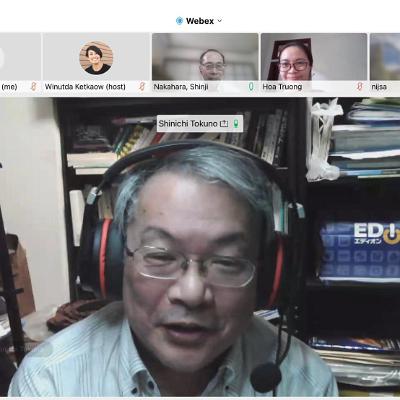
Task: Open the Webex title dropdown chevron
Action: point(219,21)
